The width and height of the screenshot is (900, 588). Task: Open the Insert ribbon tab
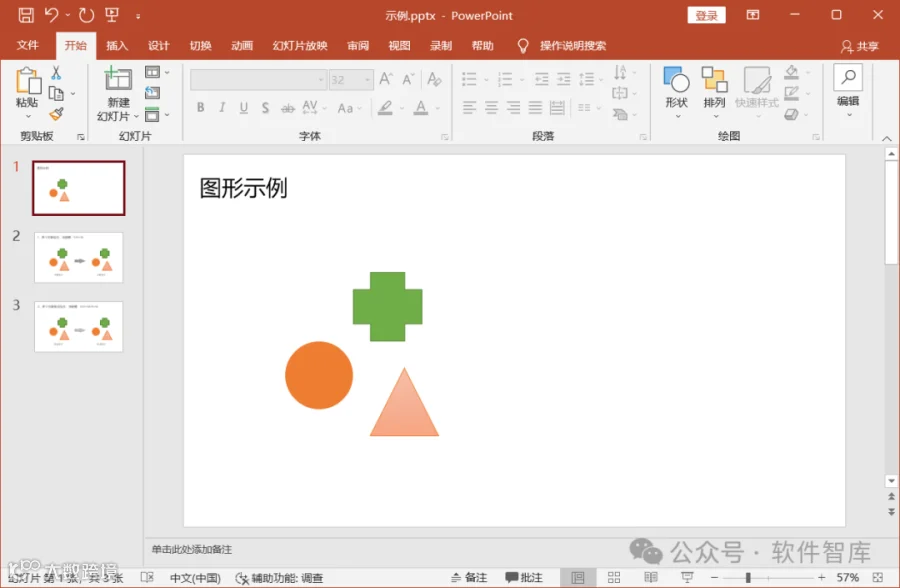pos(117,45)
